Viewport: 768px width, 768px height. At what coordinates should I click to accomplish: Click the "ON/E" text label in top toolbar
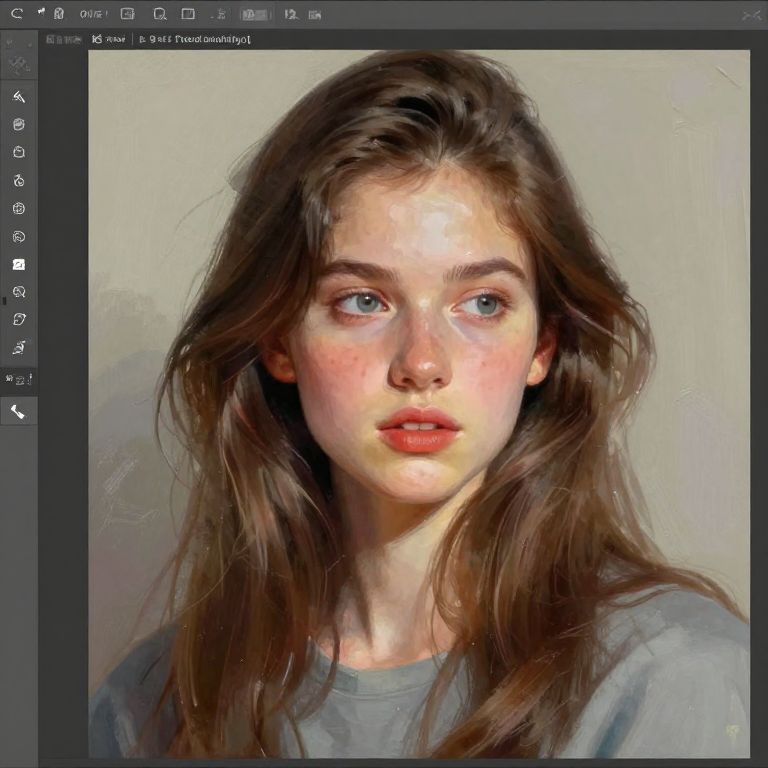click(92, 14)
